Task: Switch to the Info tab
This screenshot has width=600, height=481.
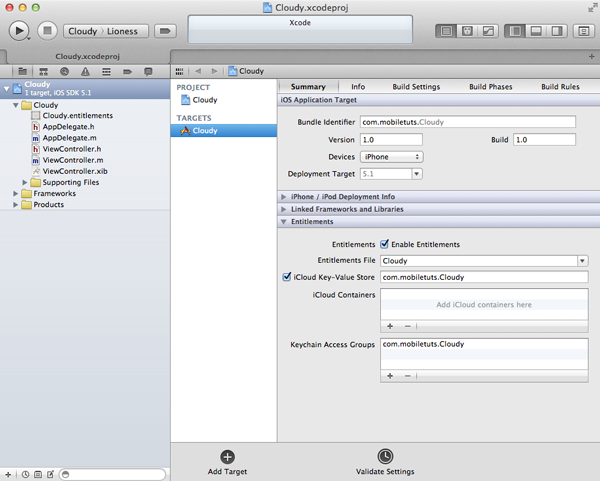Action: pyautogui.click(x=358, y=87)
